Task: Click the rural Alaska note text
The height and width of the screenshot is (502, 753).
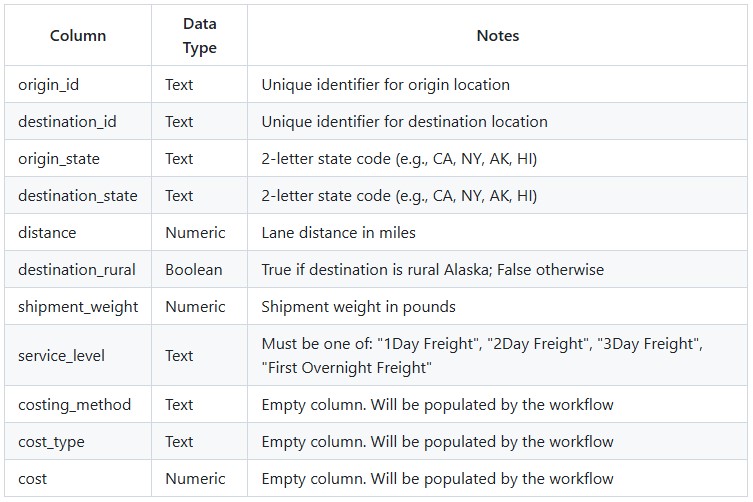Action: (x=433, y=269)
